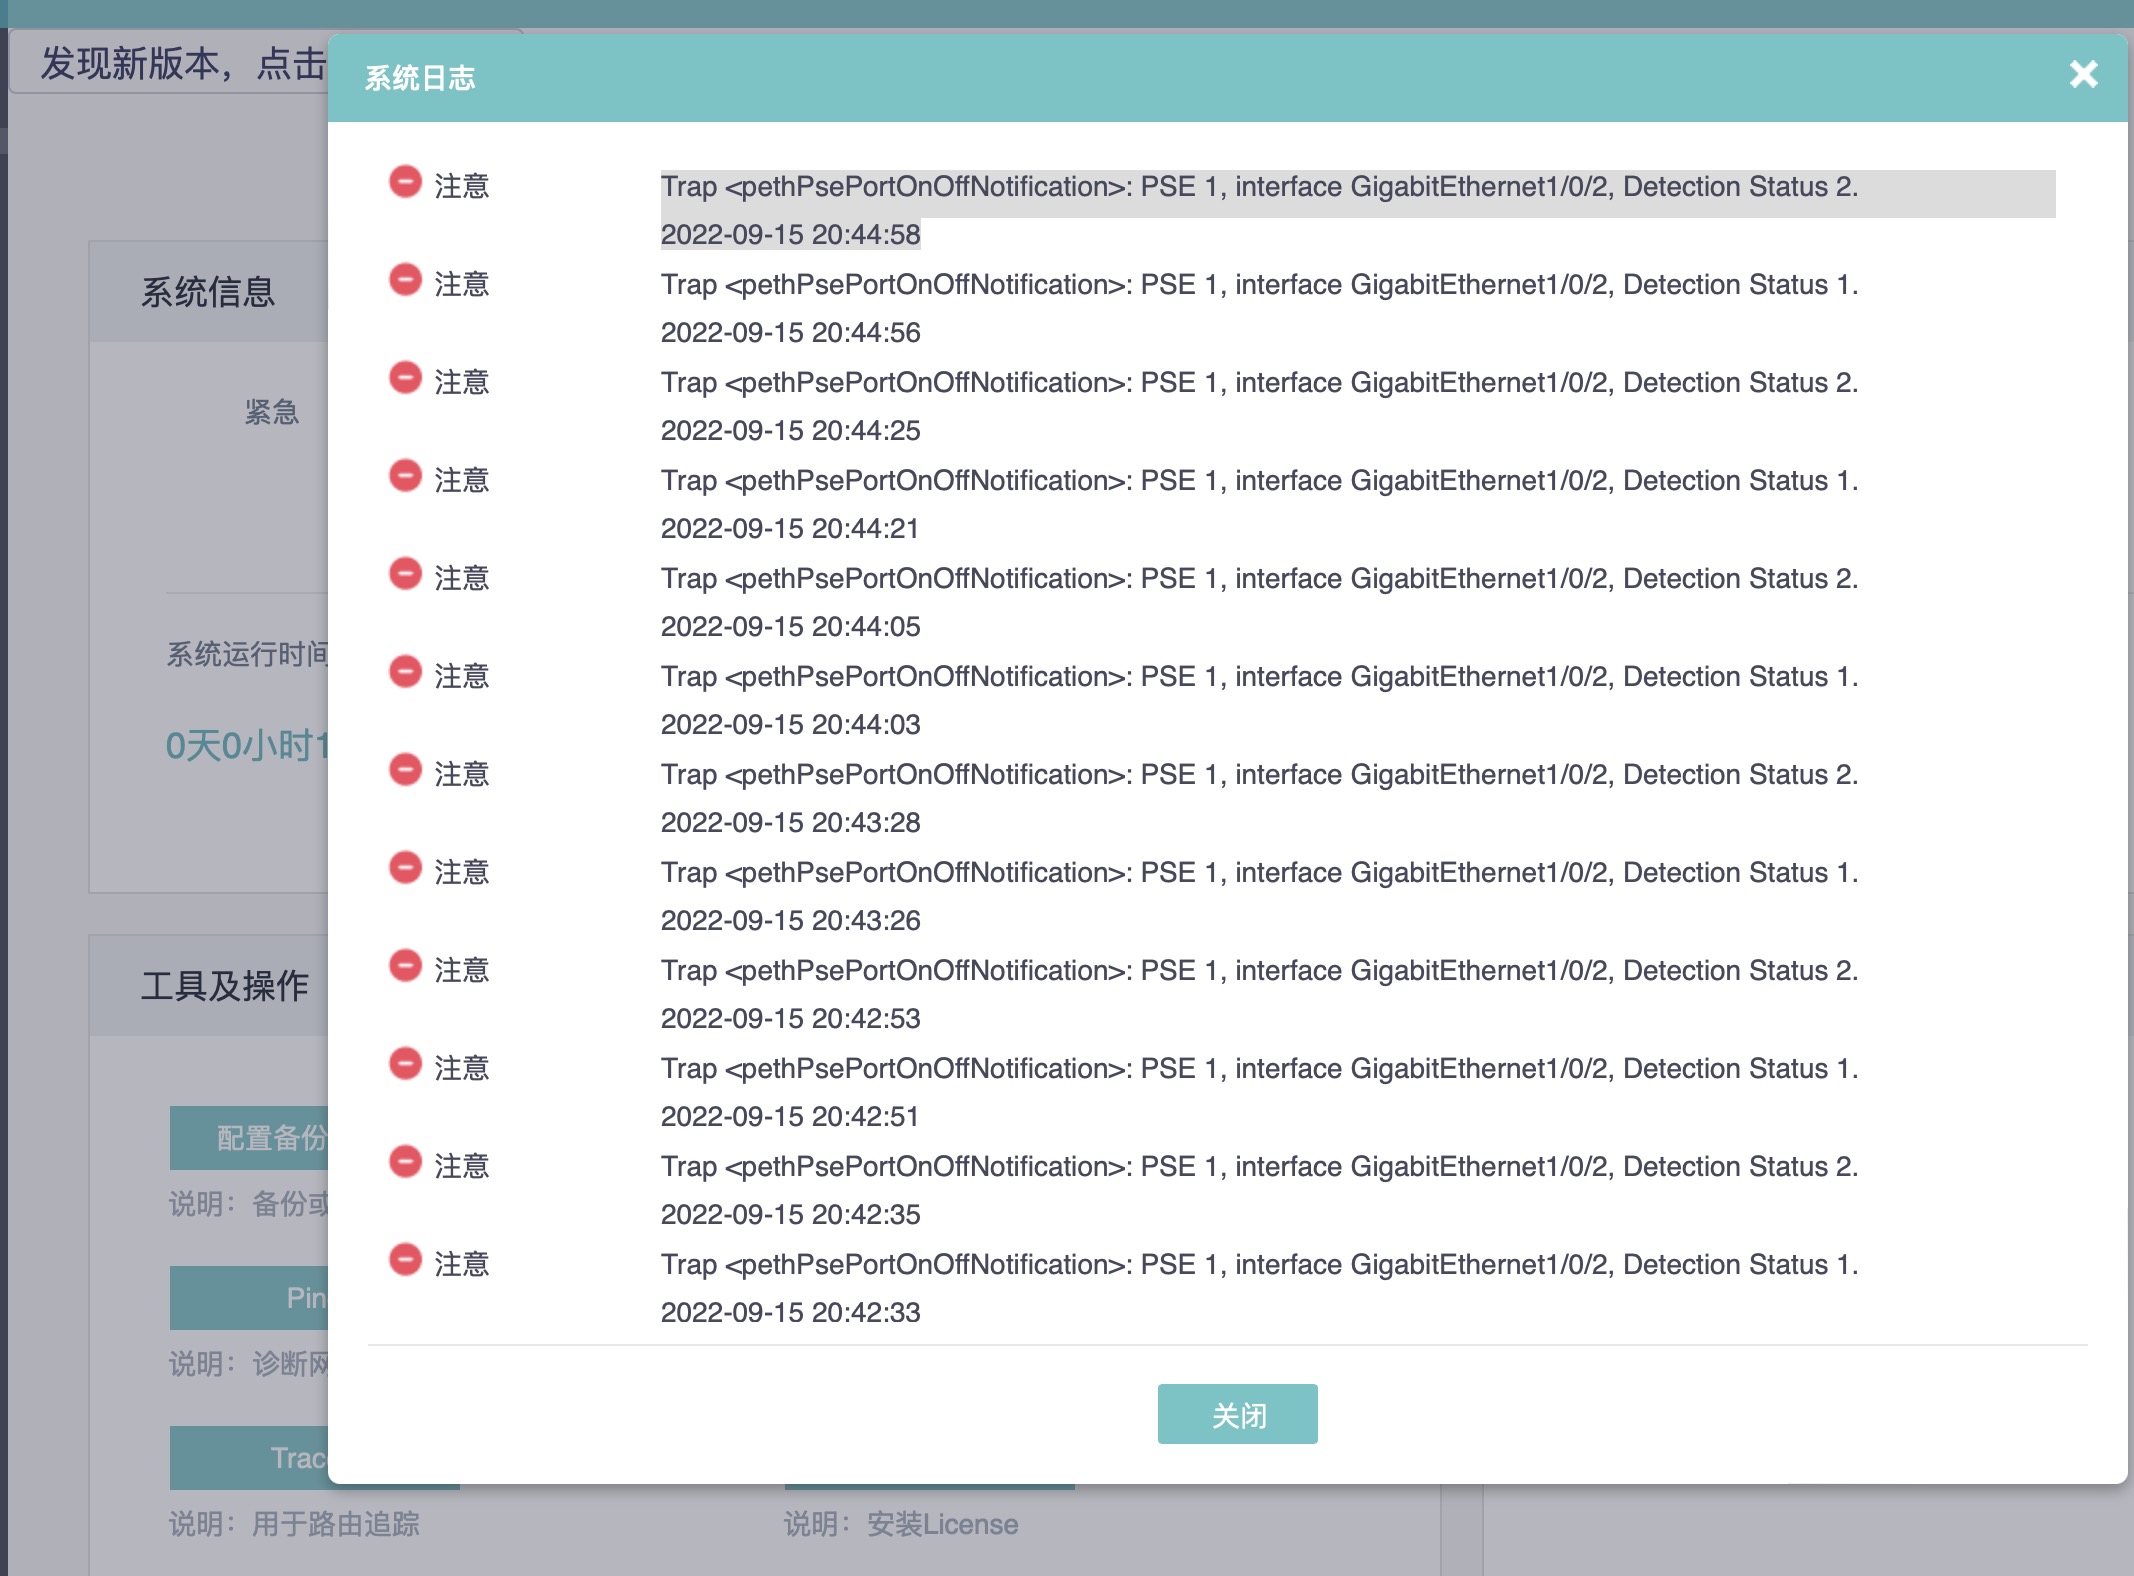Viewport: 2134px width, 1576px height.
Task: Click the 配置备份 button behind dialog
Action: pyautogui.click(x=250, y=1137)
